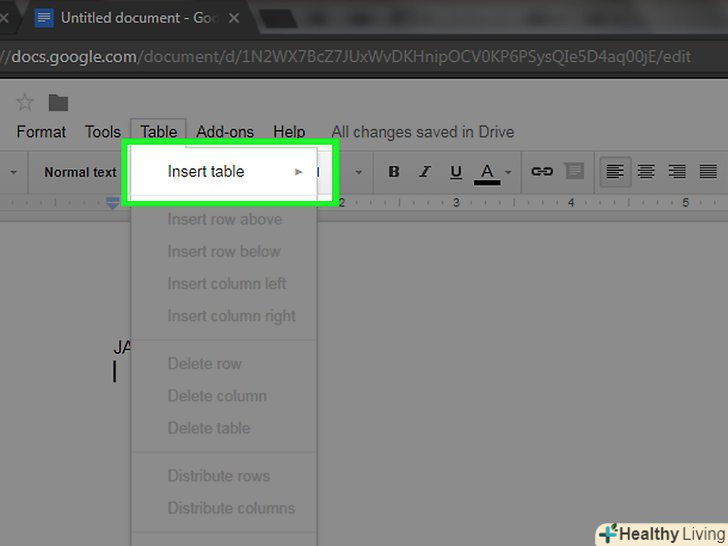Select Insert row below
The width and height of the screenshot is (728, 546).
224,251
